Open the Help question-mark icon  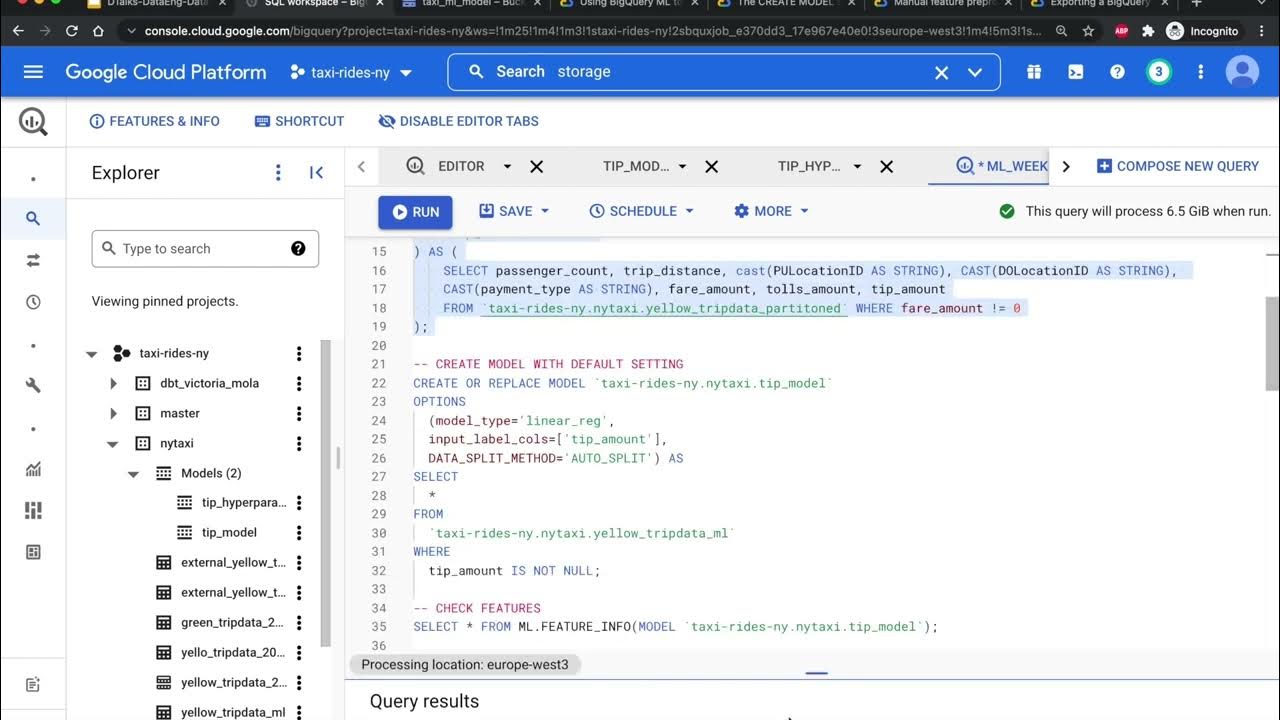pos(1117,71)
